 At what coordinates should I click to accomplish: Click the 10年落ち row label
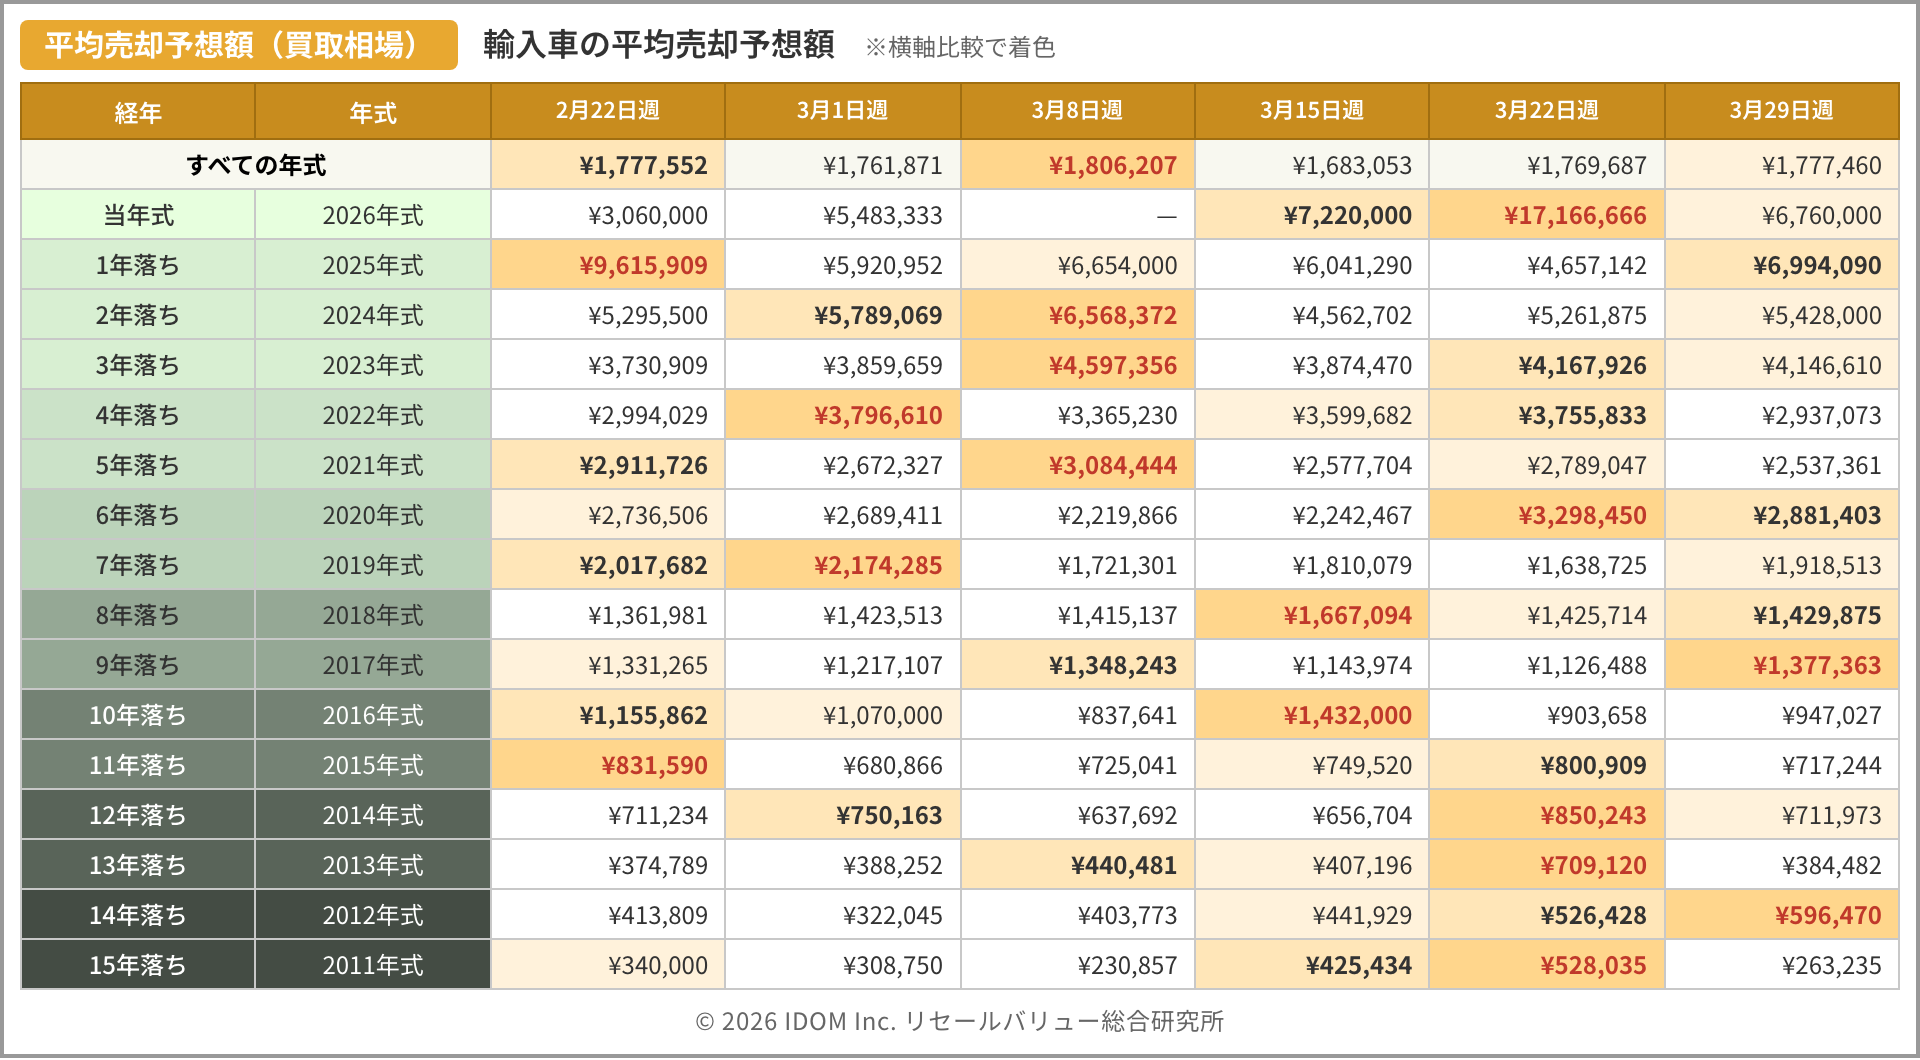click(x=138, y=715)
